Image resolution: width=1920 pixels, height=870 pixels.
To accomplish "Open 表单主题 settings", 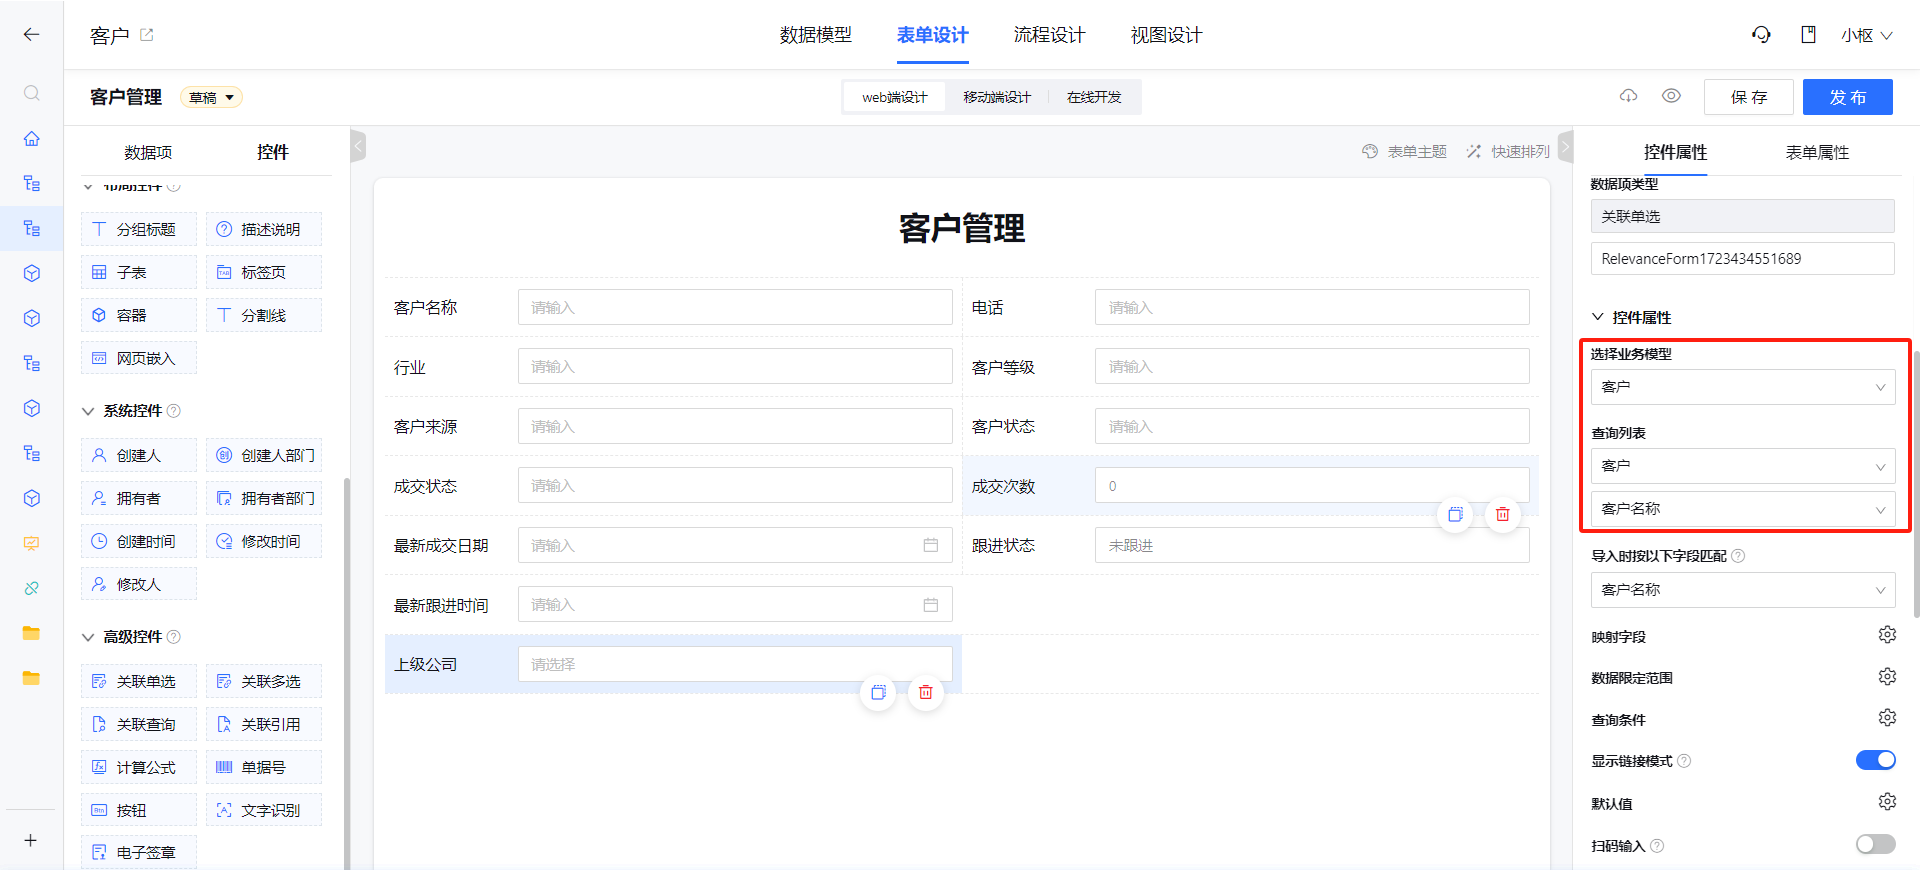I will [x=1405, y=151].
